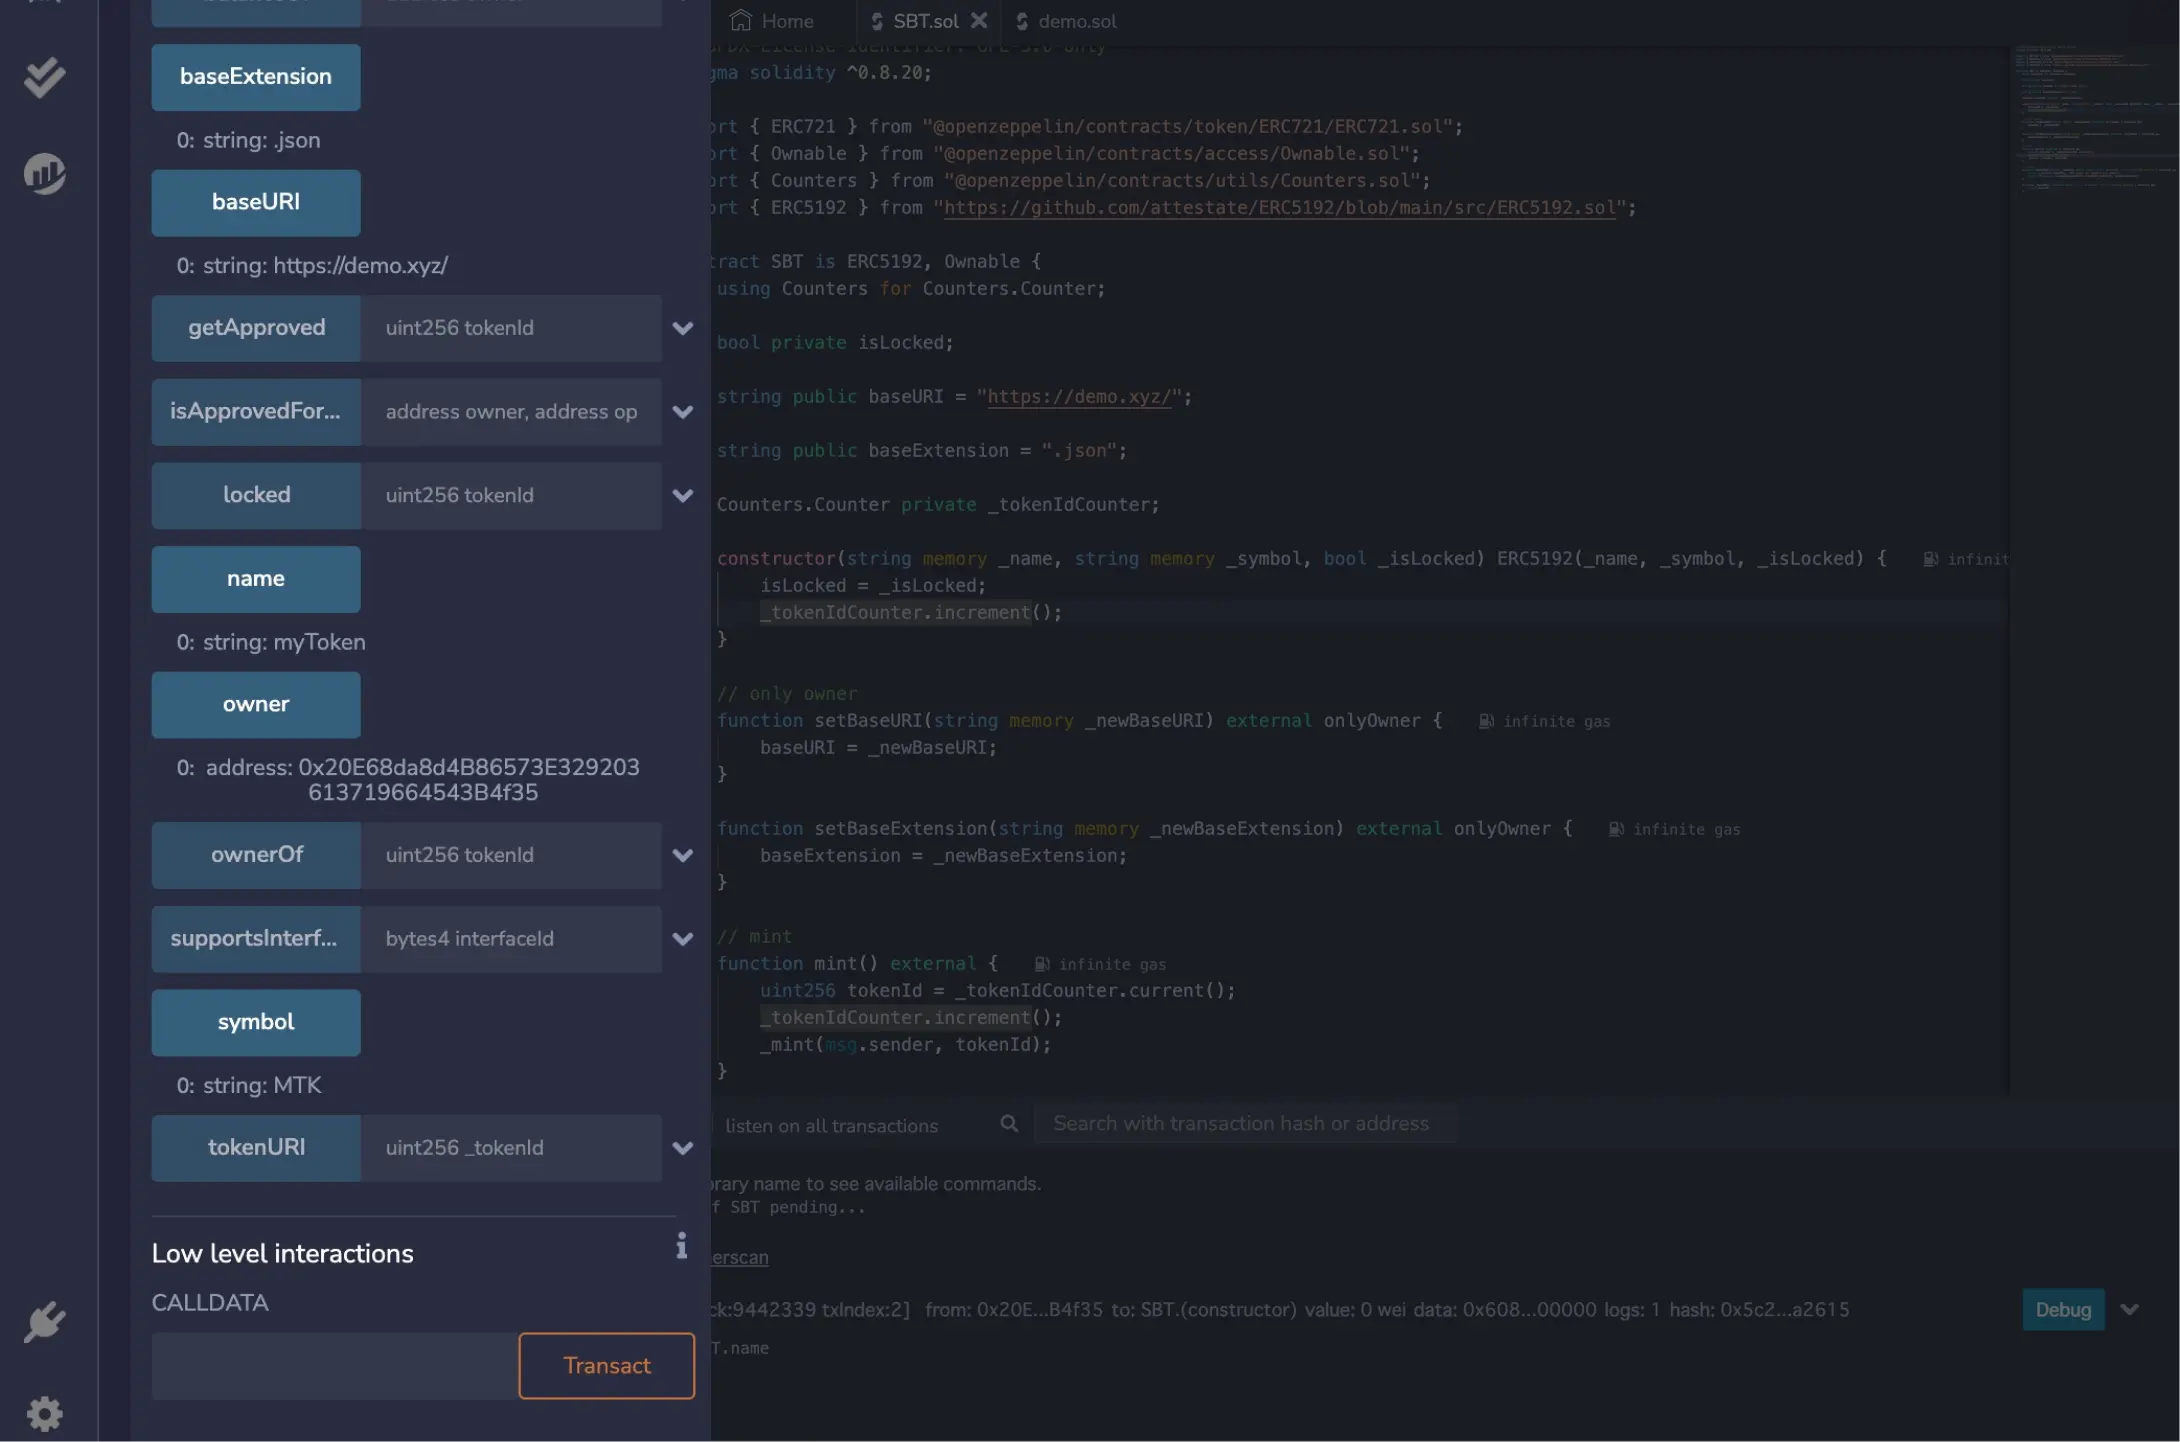Open the Plugin Manager plug icon
The image size is (2180, 1442).
coord(44,1322)
